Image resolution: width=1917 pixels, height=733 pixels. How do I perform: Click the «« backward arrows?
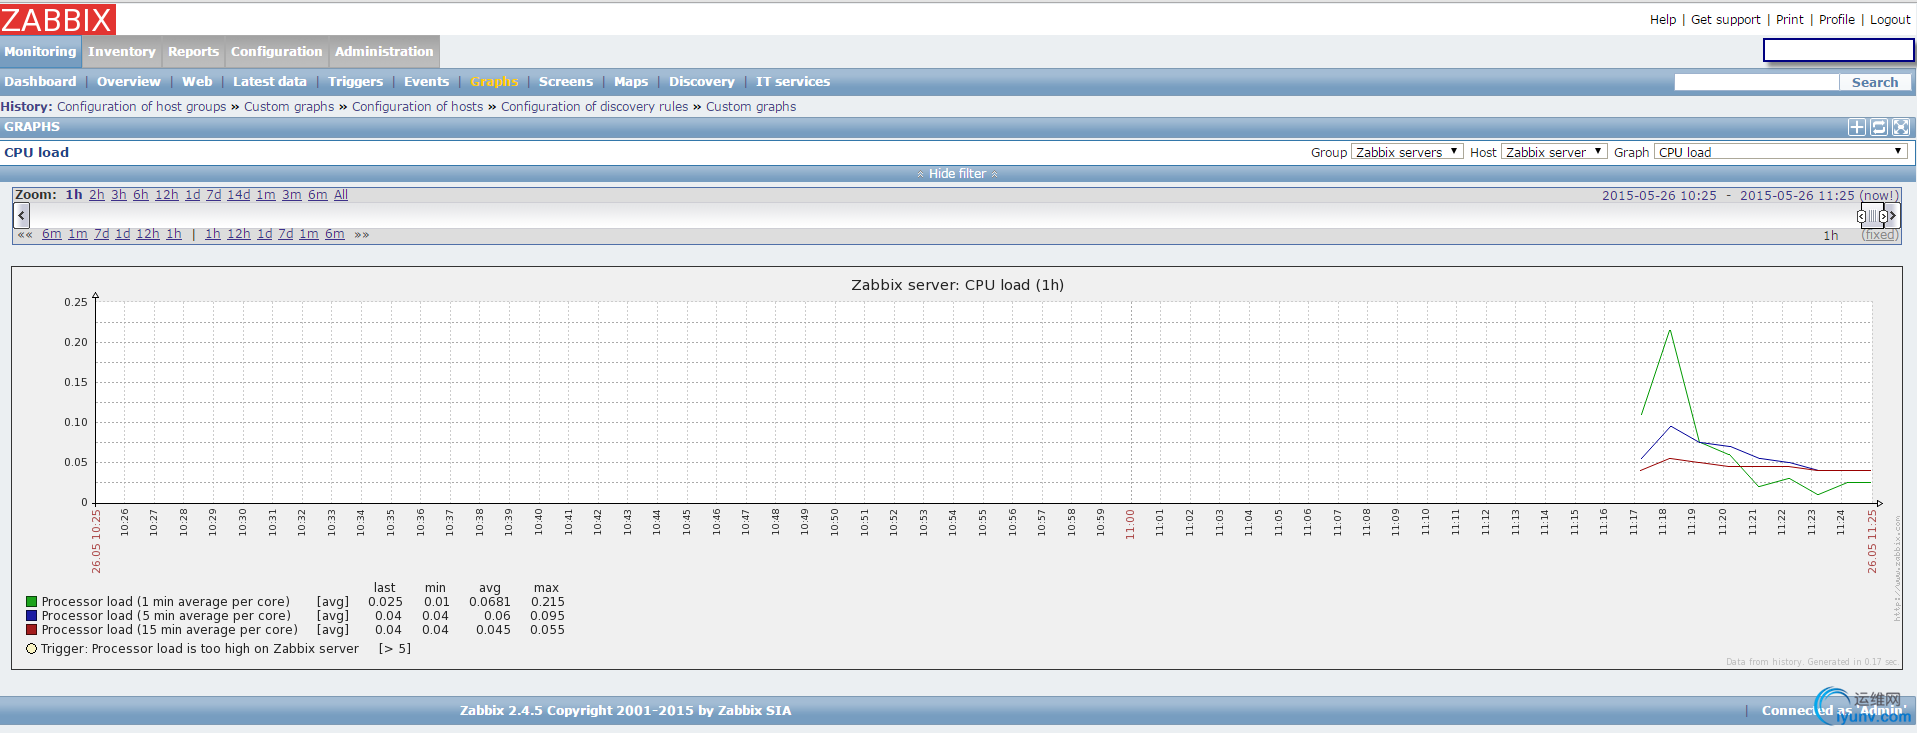pos(25,235)
